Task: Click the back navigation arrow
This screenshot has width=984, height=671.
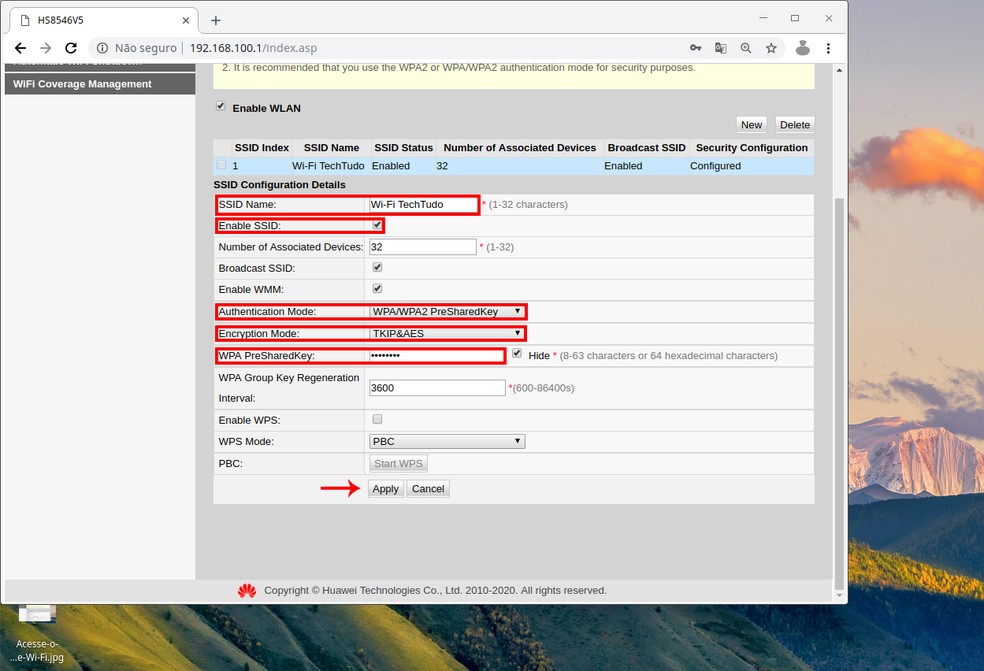Action: (x=20, y=47)
